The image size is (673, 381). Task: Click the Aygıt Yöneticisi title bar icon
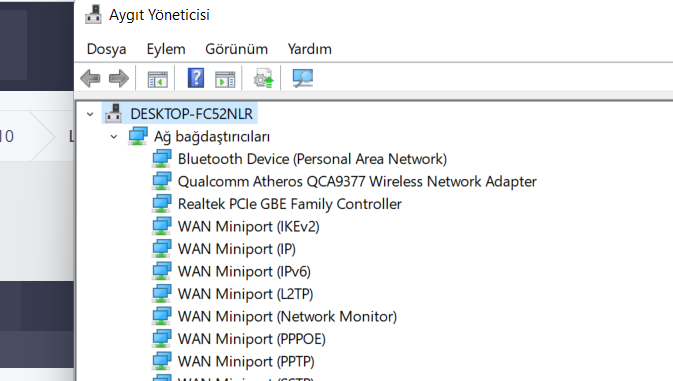pyautogui.click(x=94, y=15)
